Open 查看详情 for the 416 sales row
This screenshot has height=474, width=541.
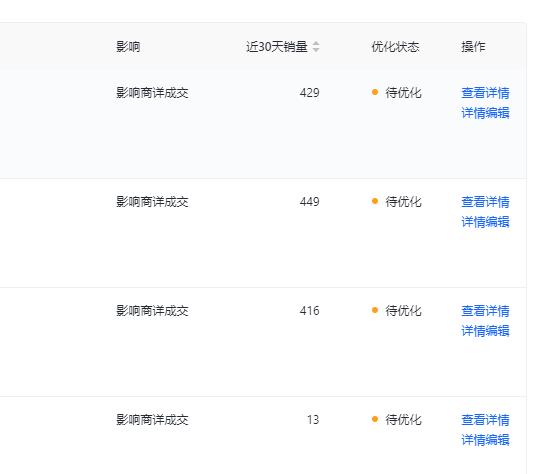[485, 311]
